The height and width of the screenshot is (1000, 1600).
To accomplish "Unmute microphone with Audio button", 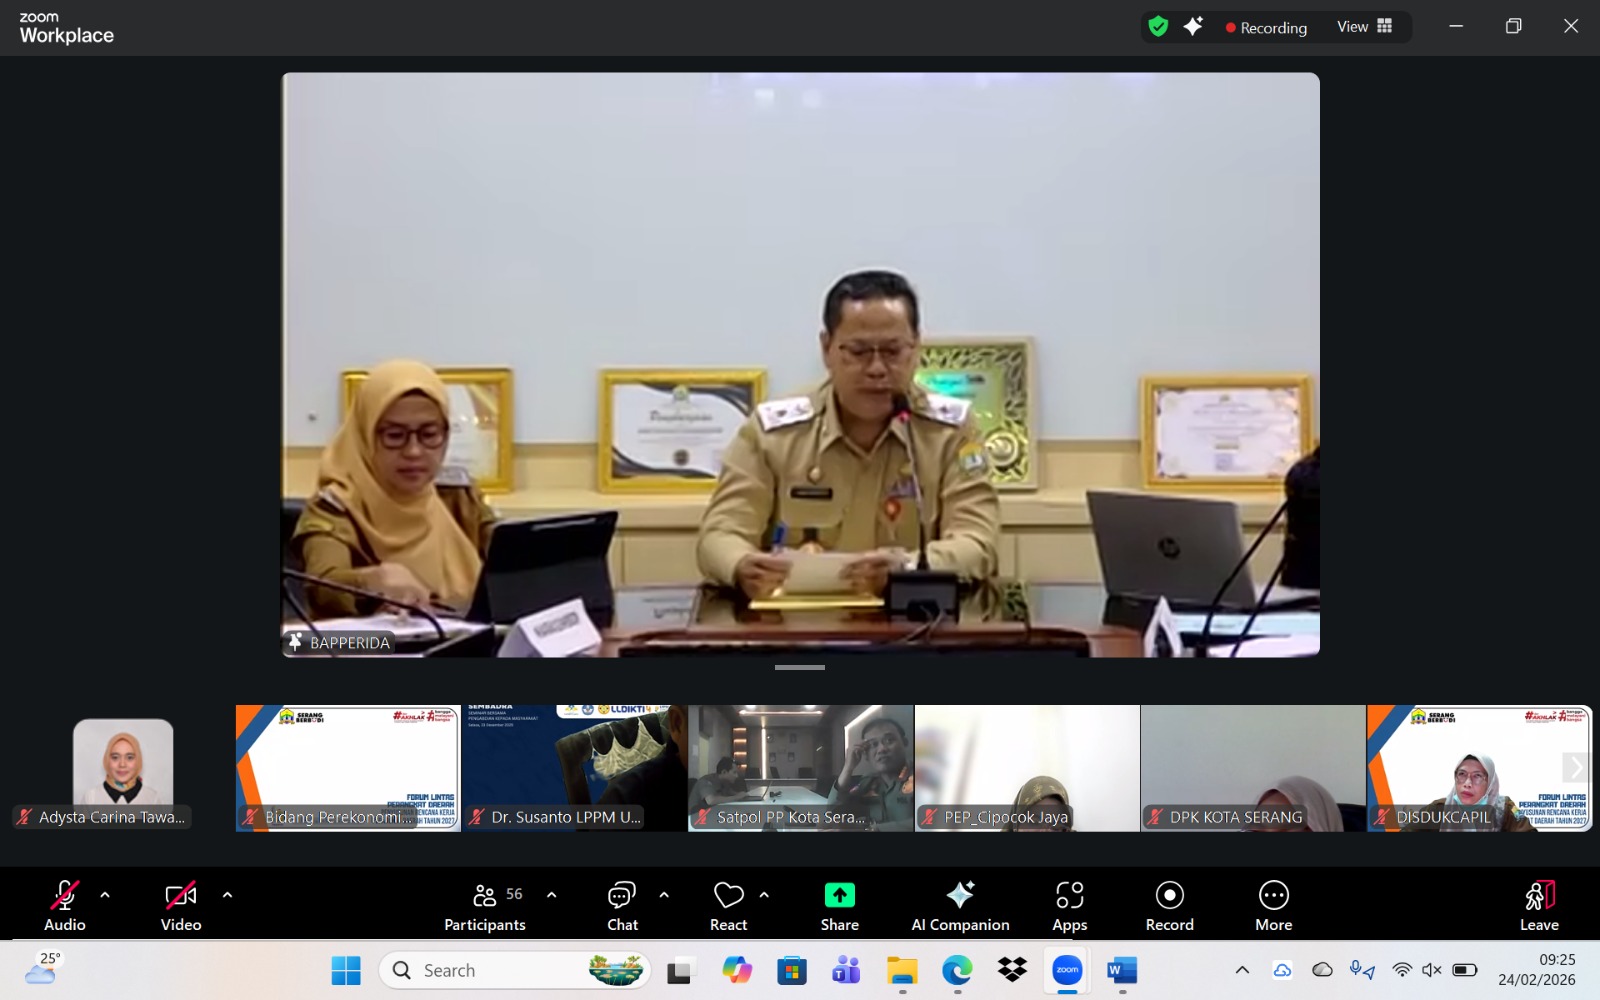I will [65, 905].
